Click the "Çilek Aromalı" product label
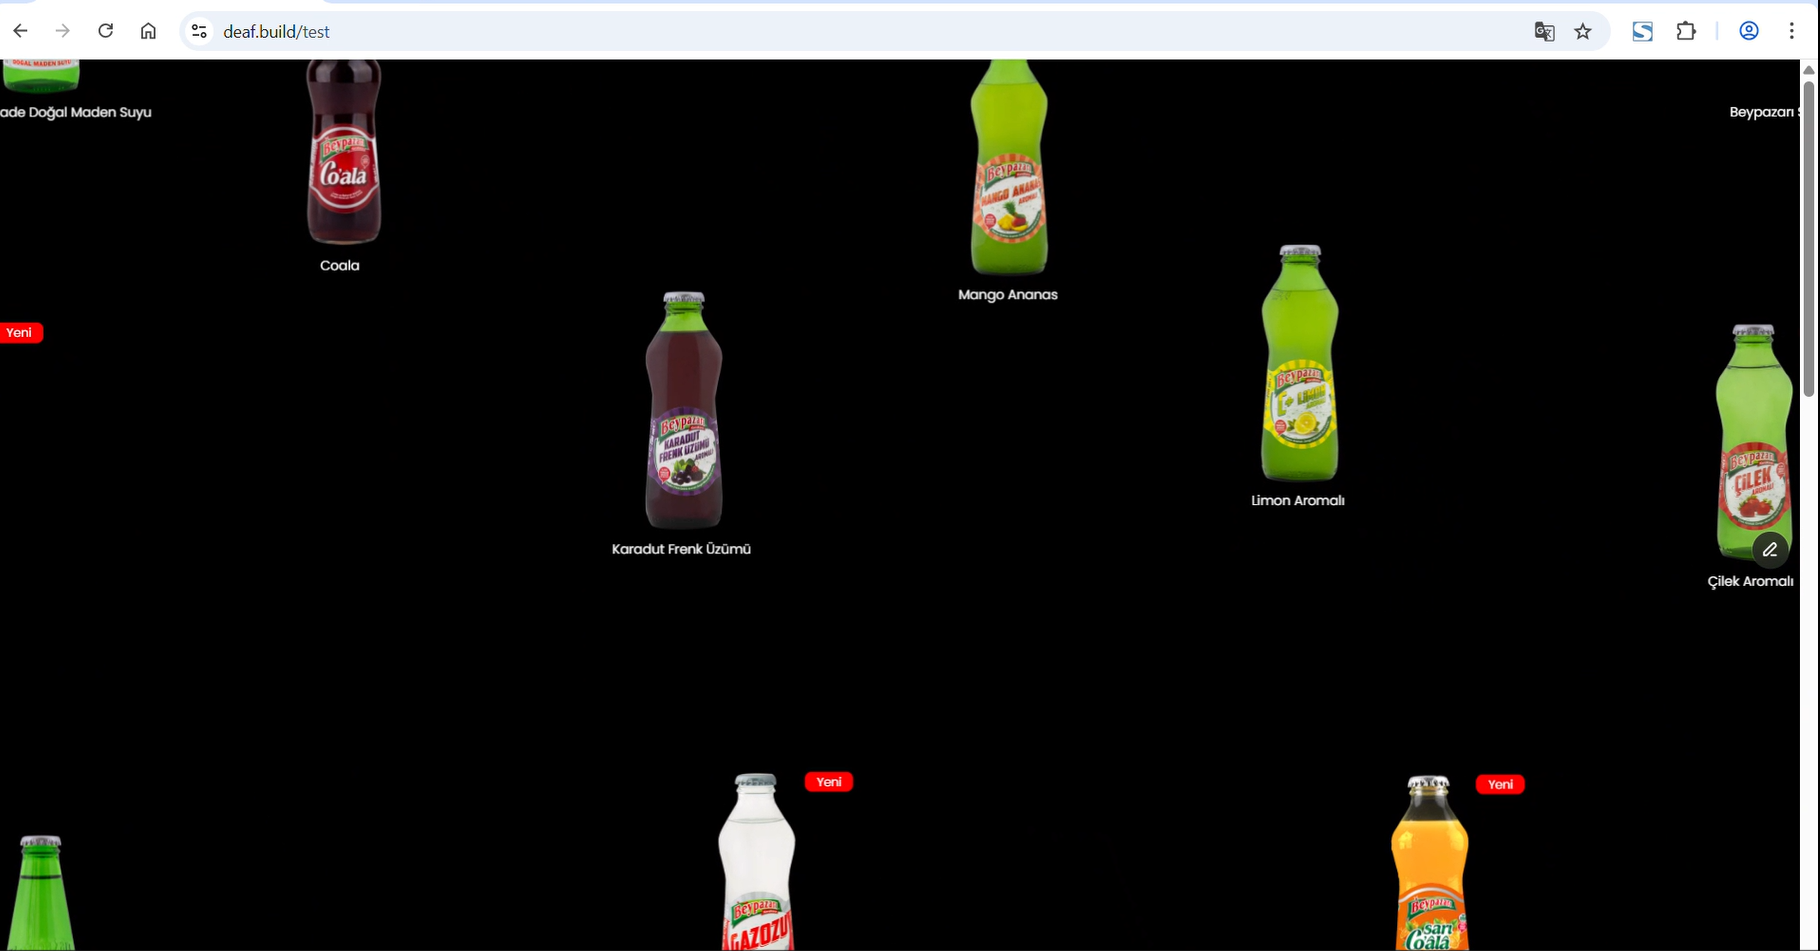1820x951 pixels. [x=1750, y=581]
